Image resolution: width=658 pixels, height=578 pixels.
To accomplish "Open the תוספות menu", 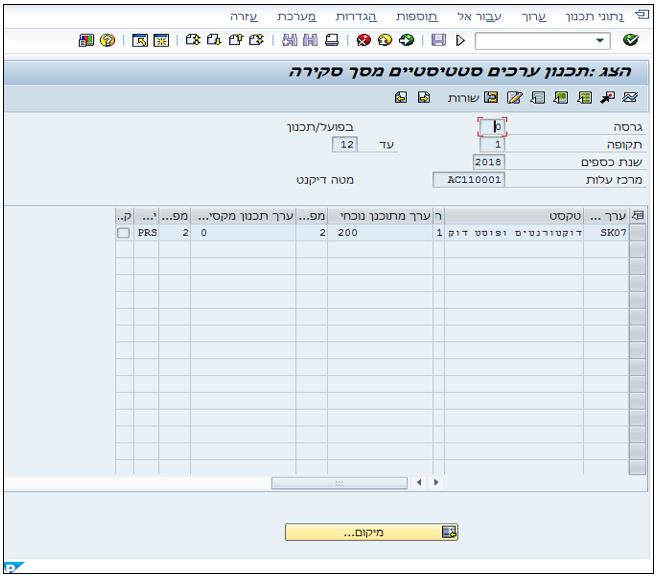I will (417, 16).
